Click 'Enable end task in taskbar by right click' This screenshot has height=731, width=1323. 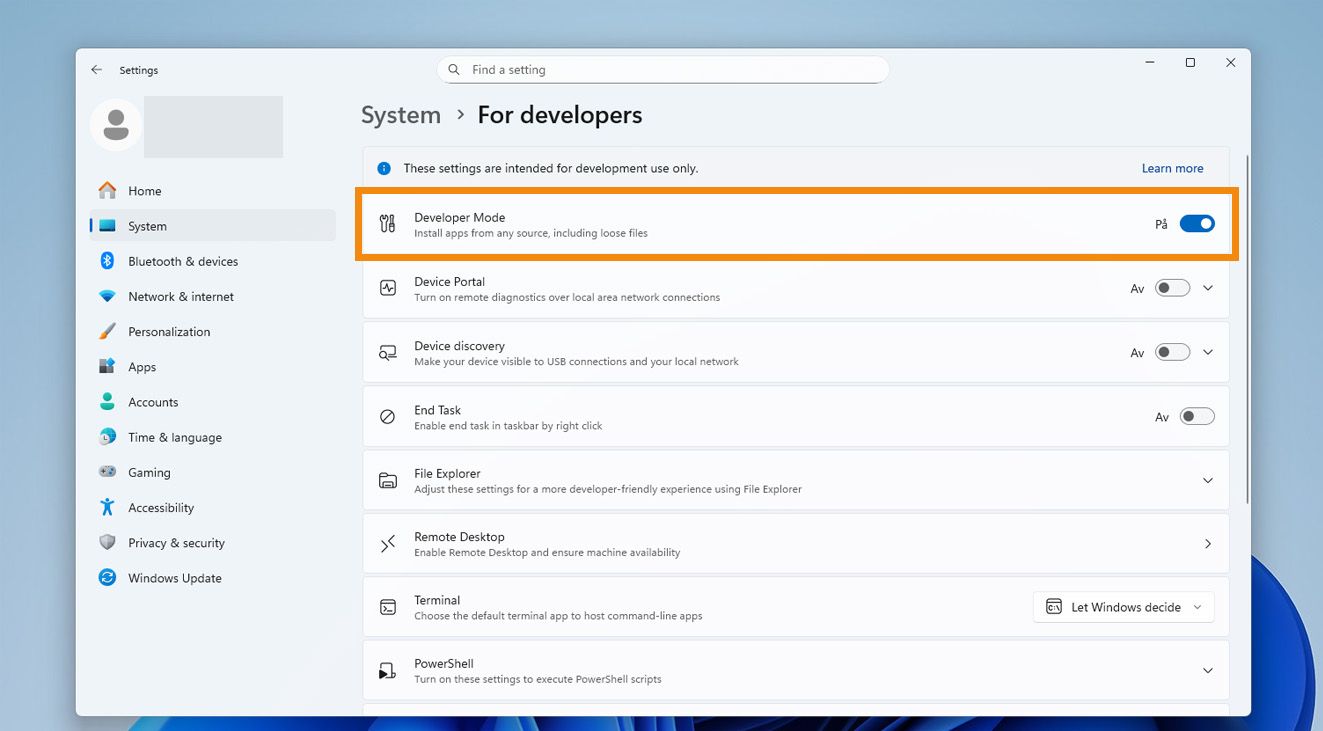tap(508, 426)
